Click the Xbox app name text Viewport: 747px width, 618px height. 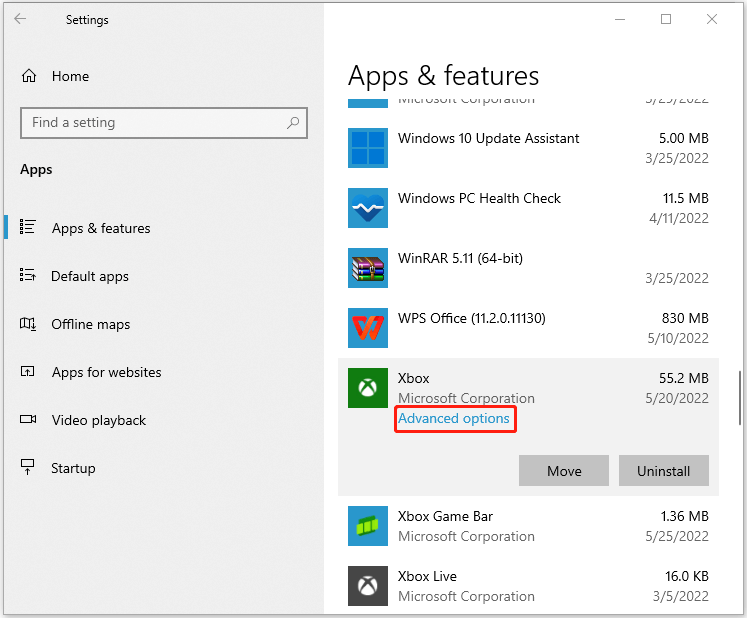(414, 378)
